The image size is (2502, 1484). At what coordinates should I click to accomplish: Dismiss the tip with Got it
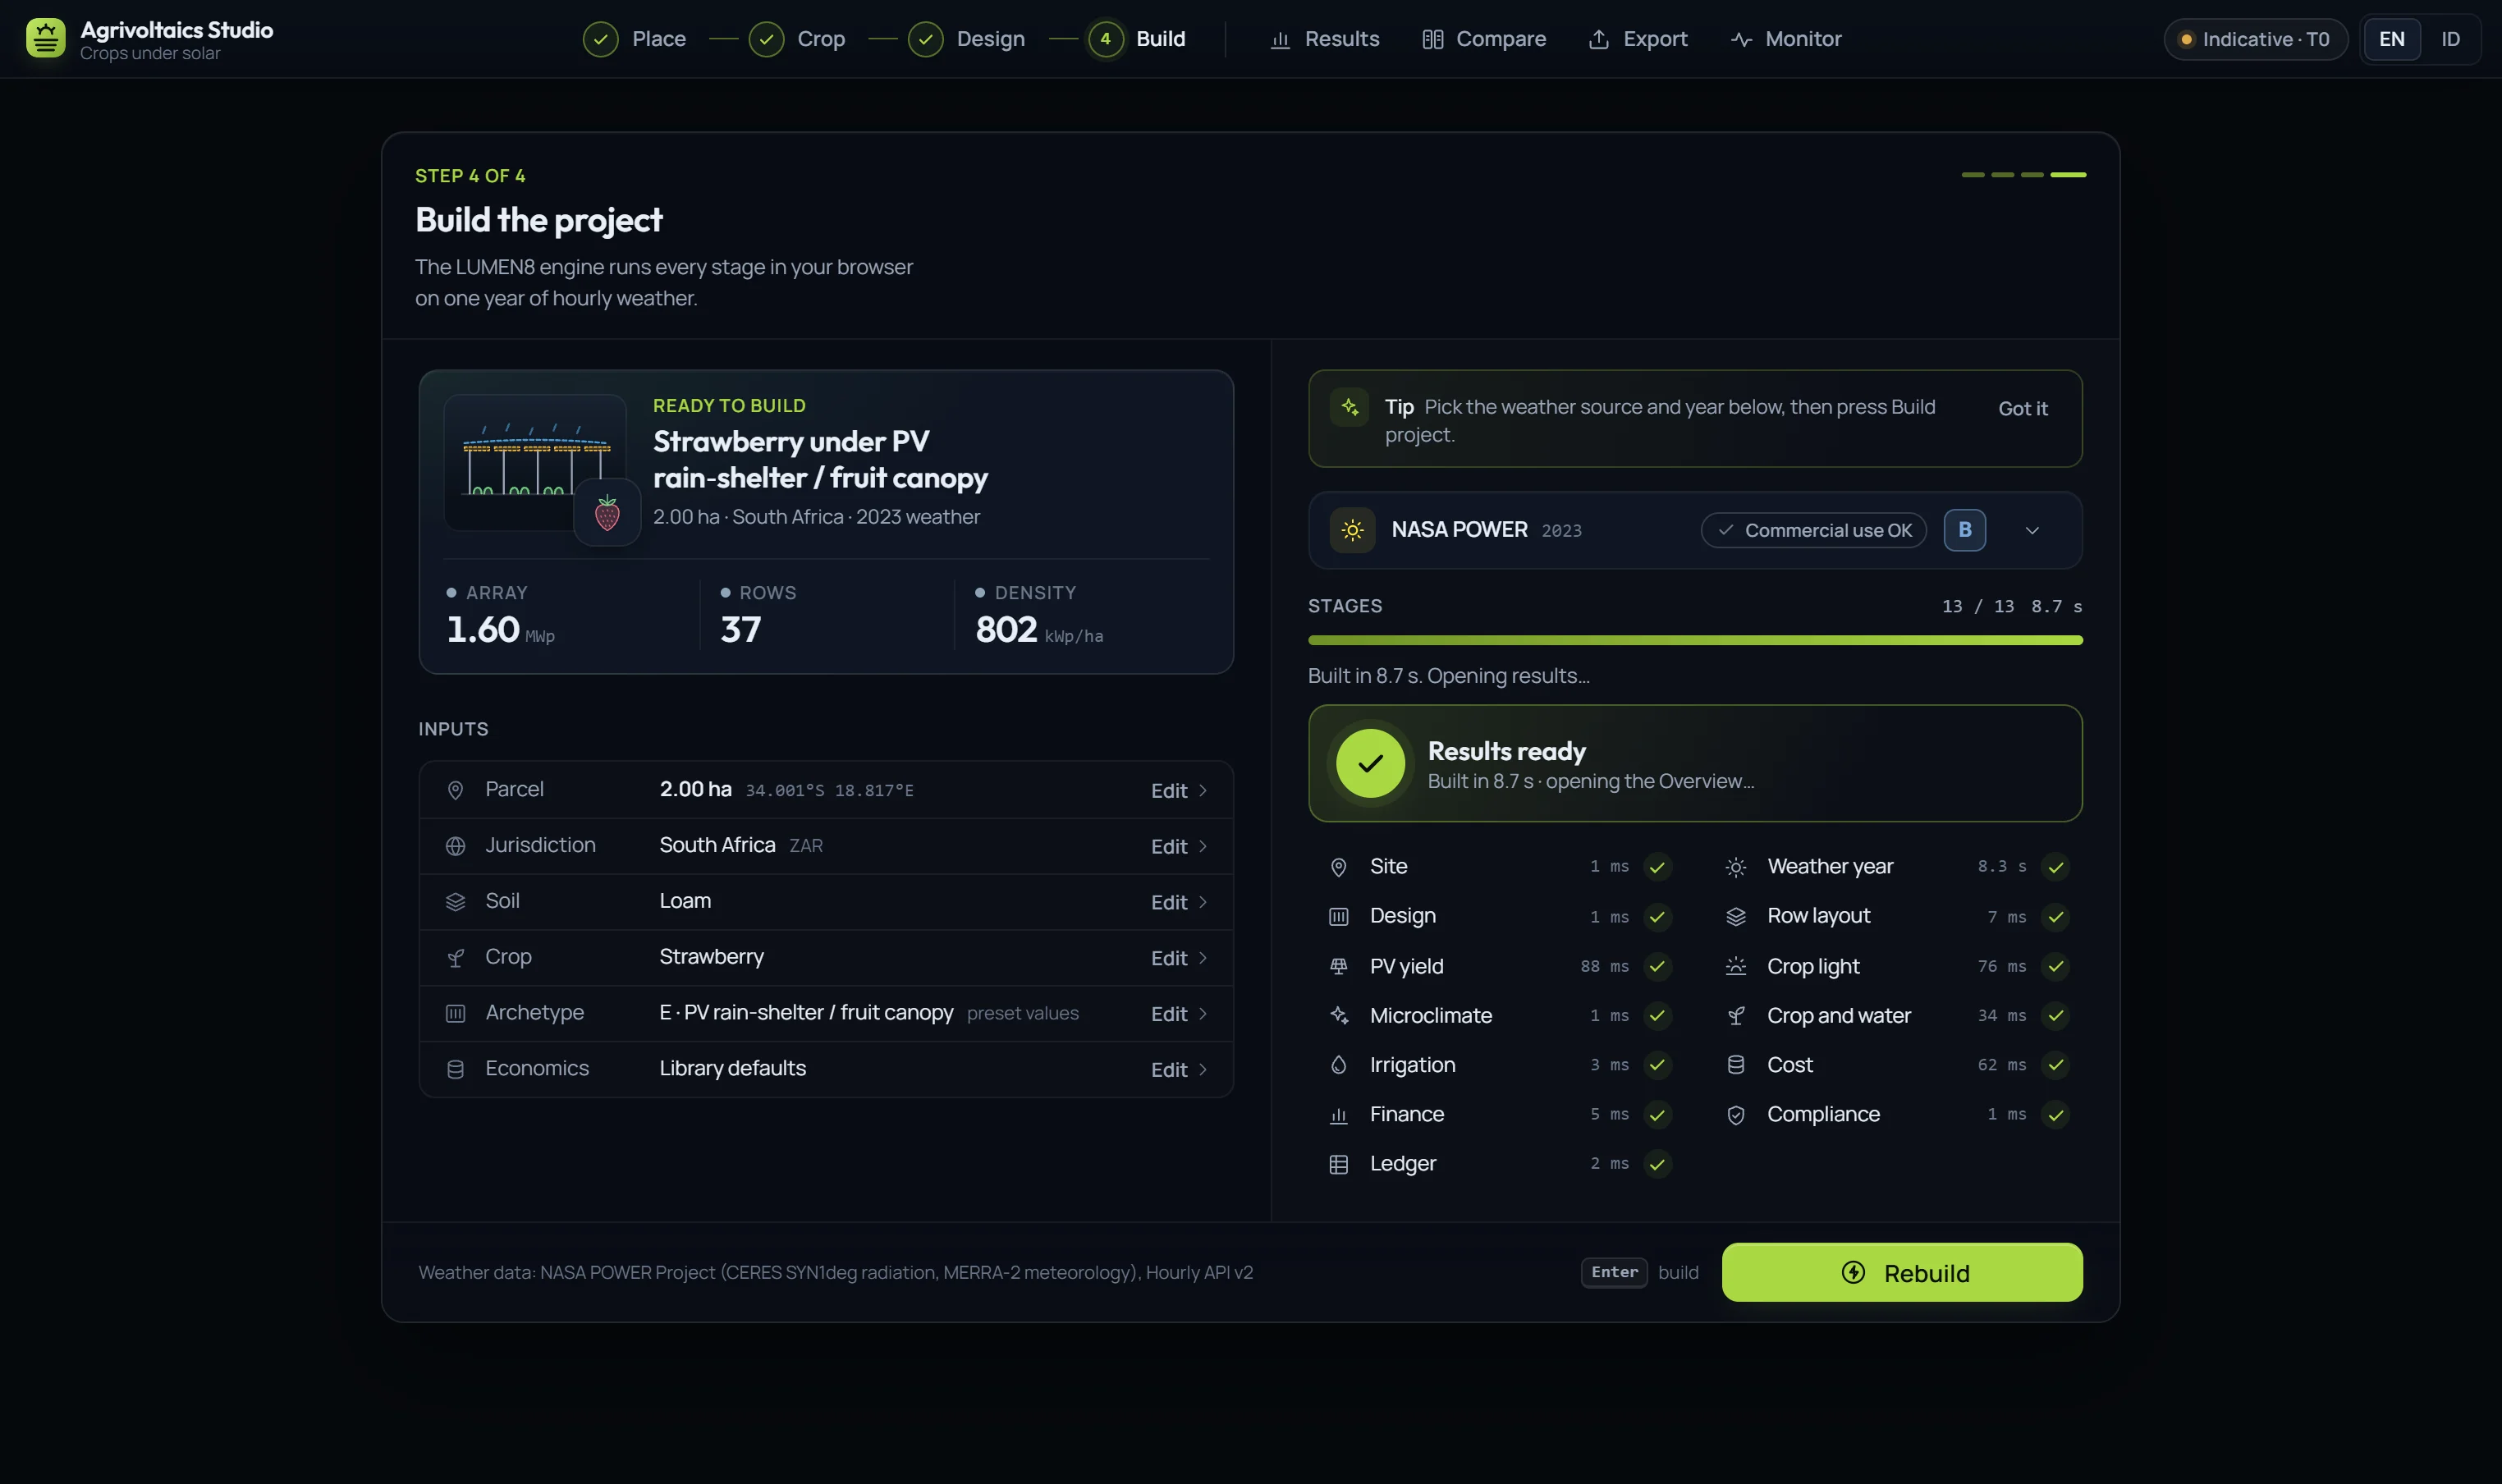(x=2022, y=408)
